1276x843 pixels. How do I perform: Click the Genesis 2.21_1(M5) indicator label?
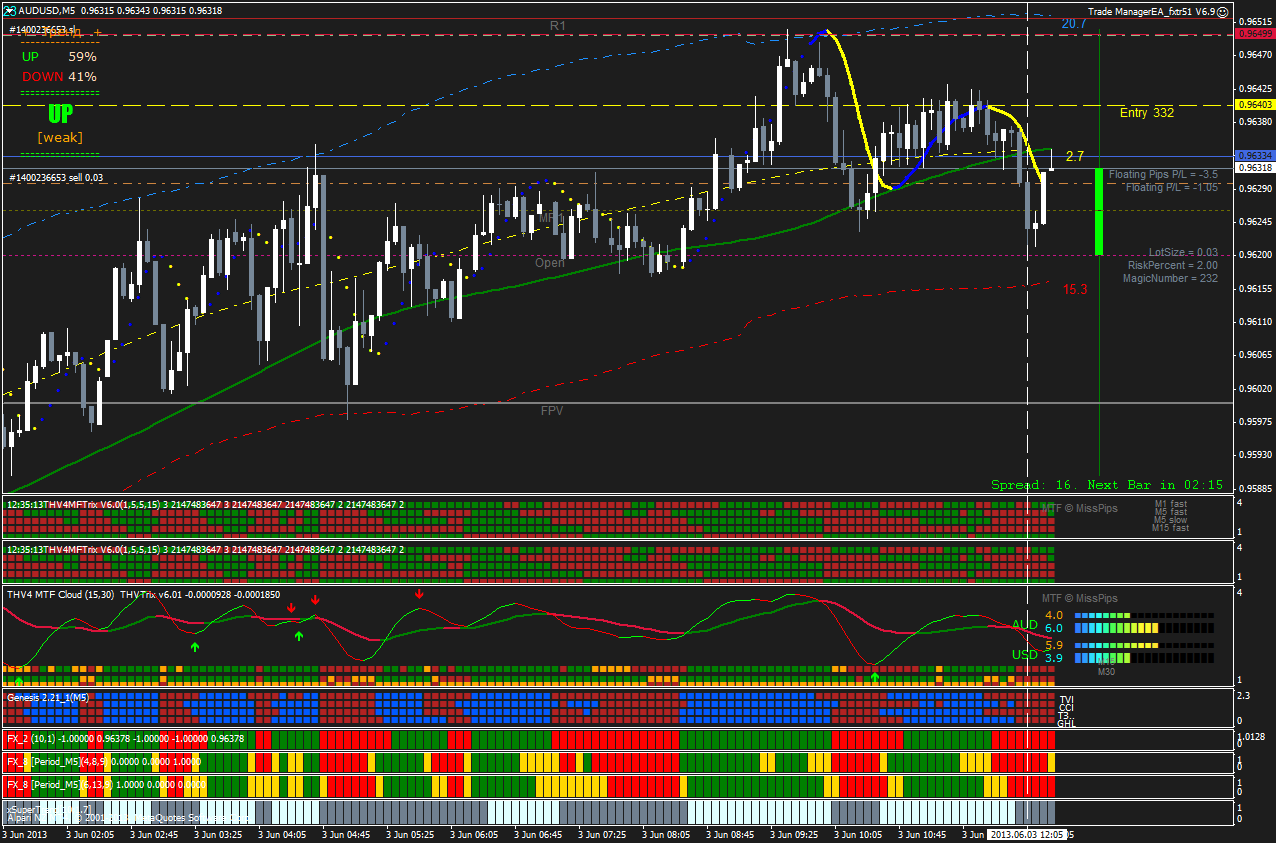pos(47,697)
